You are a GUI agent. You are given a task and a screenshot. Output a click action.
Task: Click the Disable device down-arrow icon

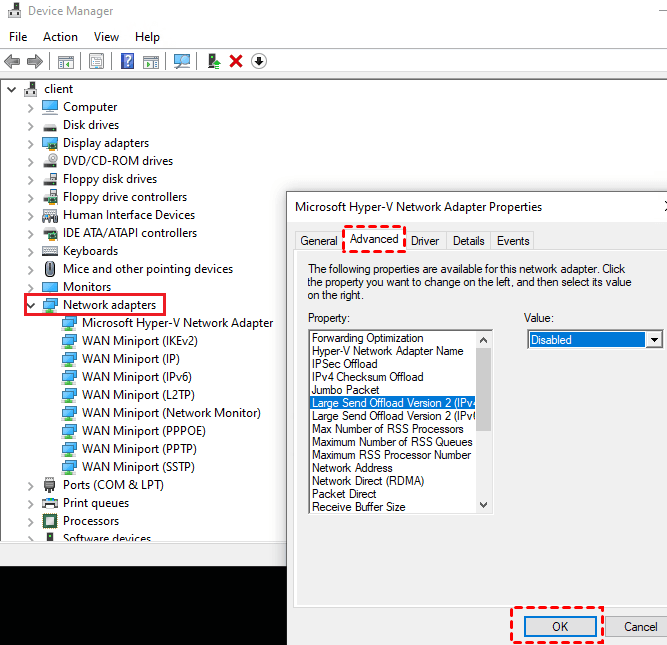pyautogui.click(x=259, y=61)
